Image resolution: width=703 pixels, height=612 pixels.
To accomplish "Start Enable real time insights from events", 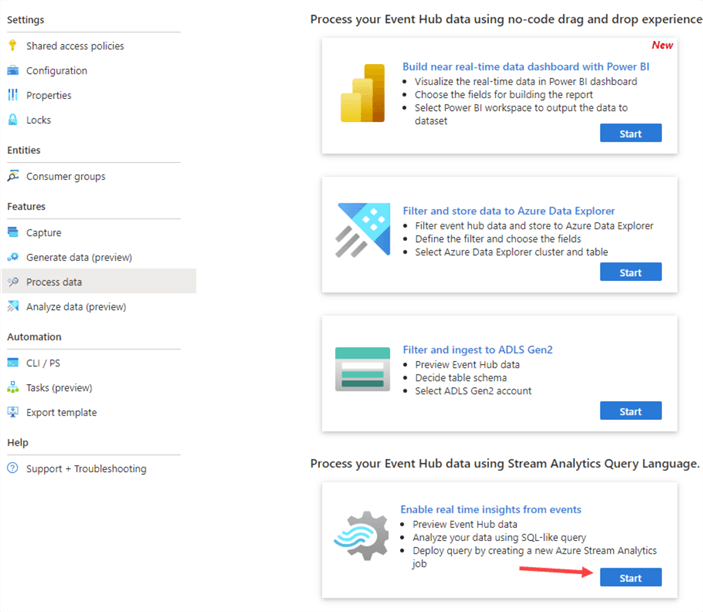I will 630,577.
